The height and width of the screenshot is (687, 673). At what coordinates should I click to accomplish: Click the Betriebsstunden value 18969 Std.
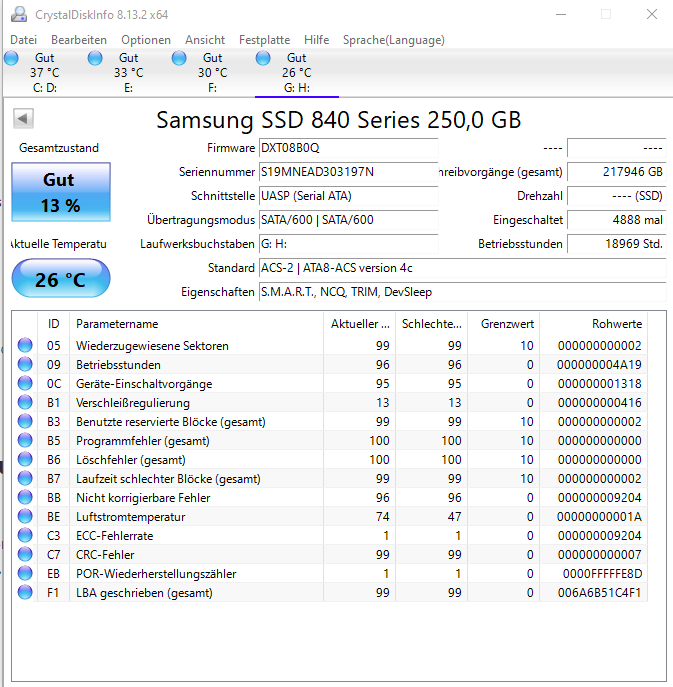pyautogui.click(x=617, y=244)
